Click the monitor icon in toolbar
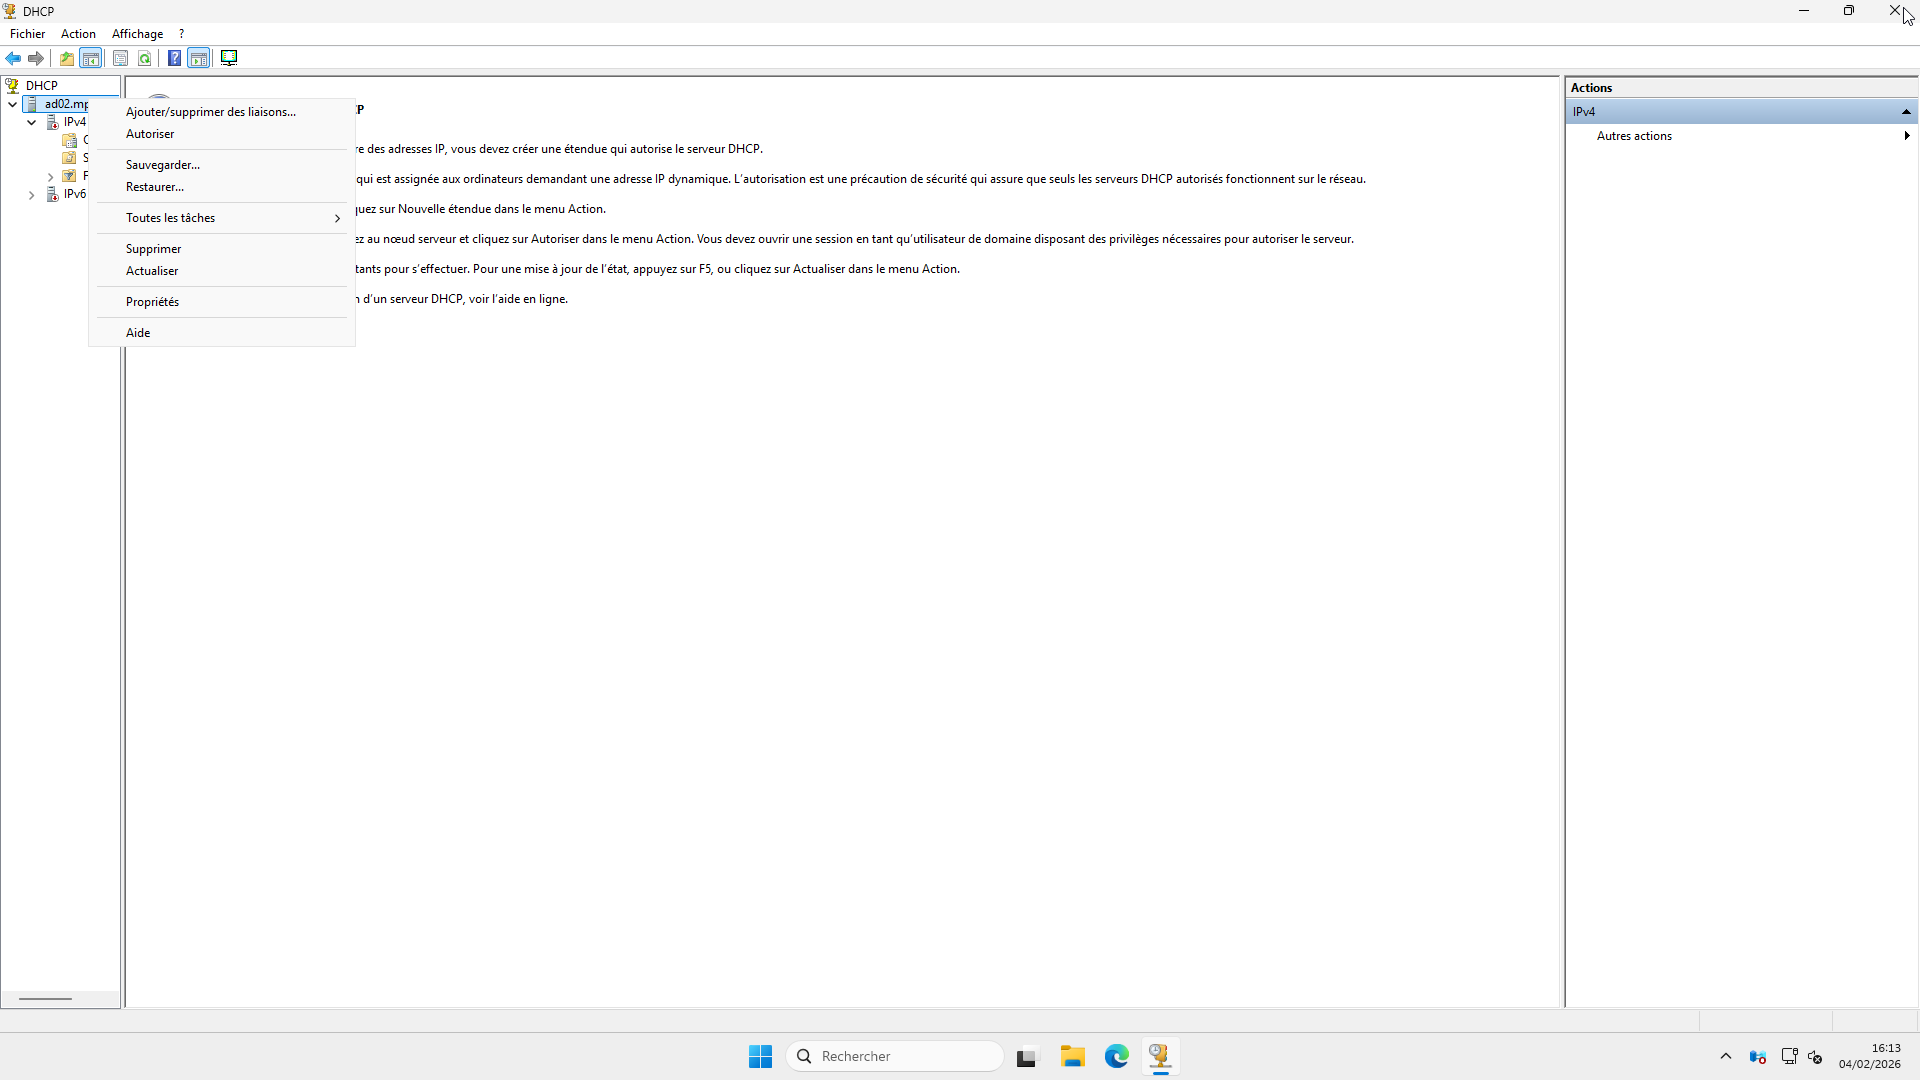 (x=229, y=58)
